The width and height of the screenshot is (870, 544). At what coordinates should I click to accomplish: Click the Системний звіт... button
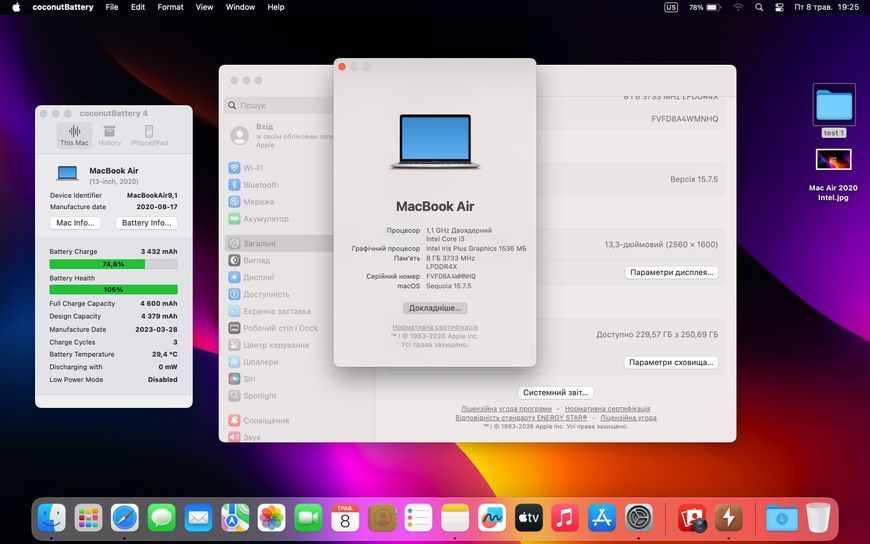(x=555, y=392)
